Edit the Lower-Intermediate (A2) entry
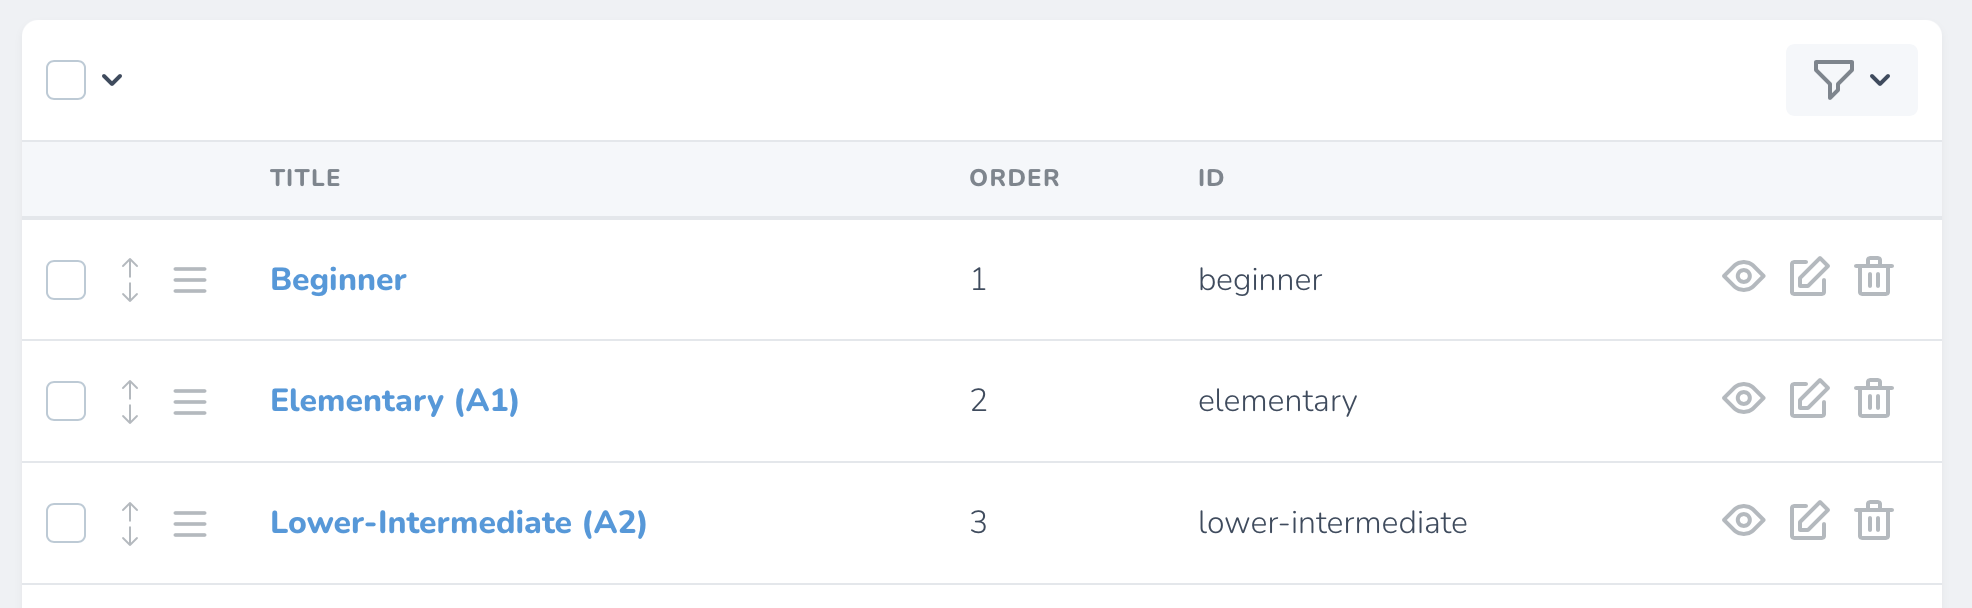This screenshot has height=608, width=1972. point(1808,521)
